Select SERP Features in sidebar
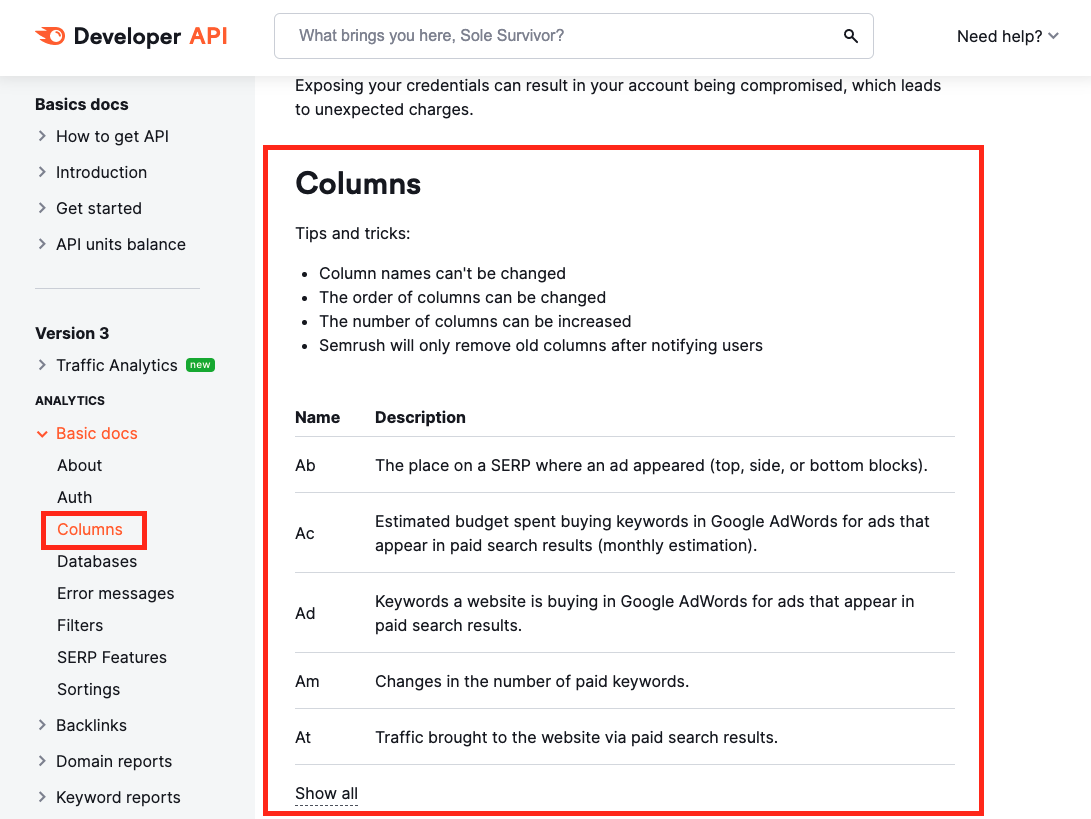The width and height of the screenshot is (1091, 819). [112, 657]
